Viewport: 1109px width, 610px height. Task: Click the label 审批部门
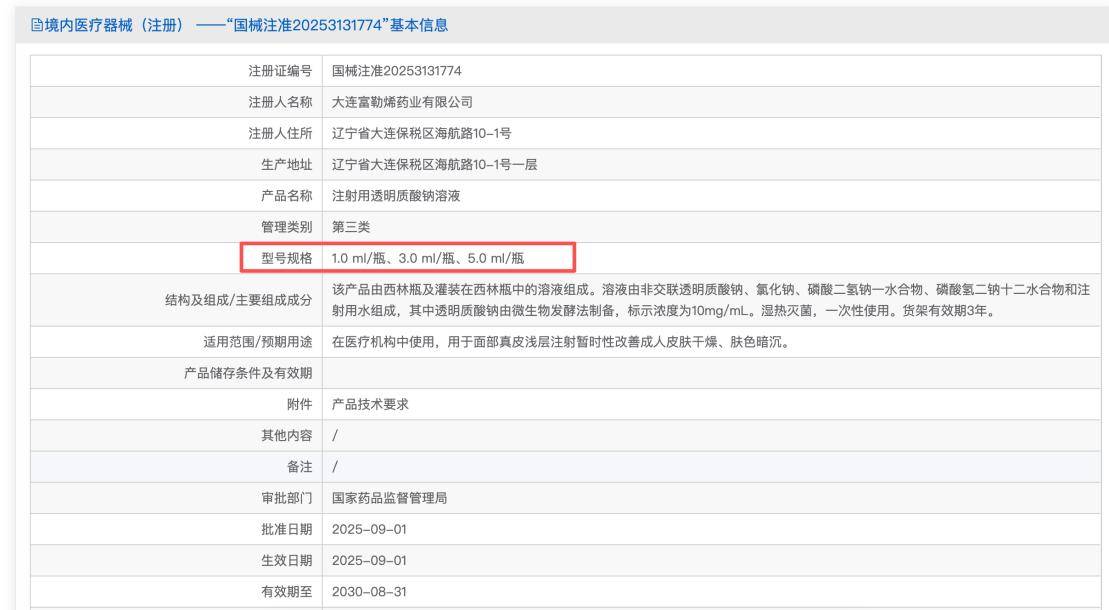point(286,497)
